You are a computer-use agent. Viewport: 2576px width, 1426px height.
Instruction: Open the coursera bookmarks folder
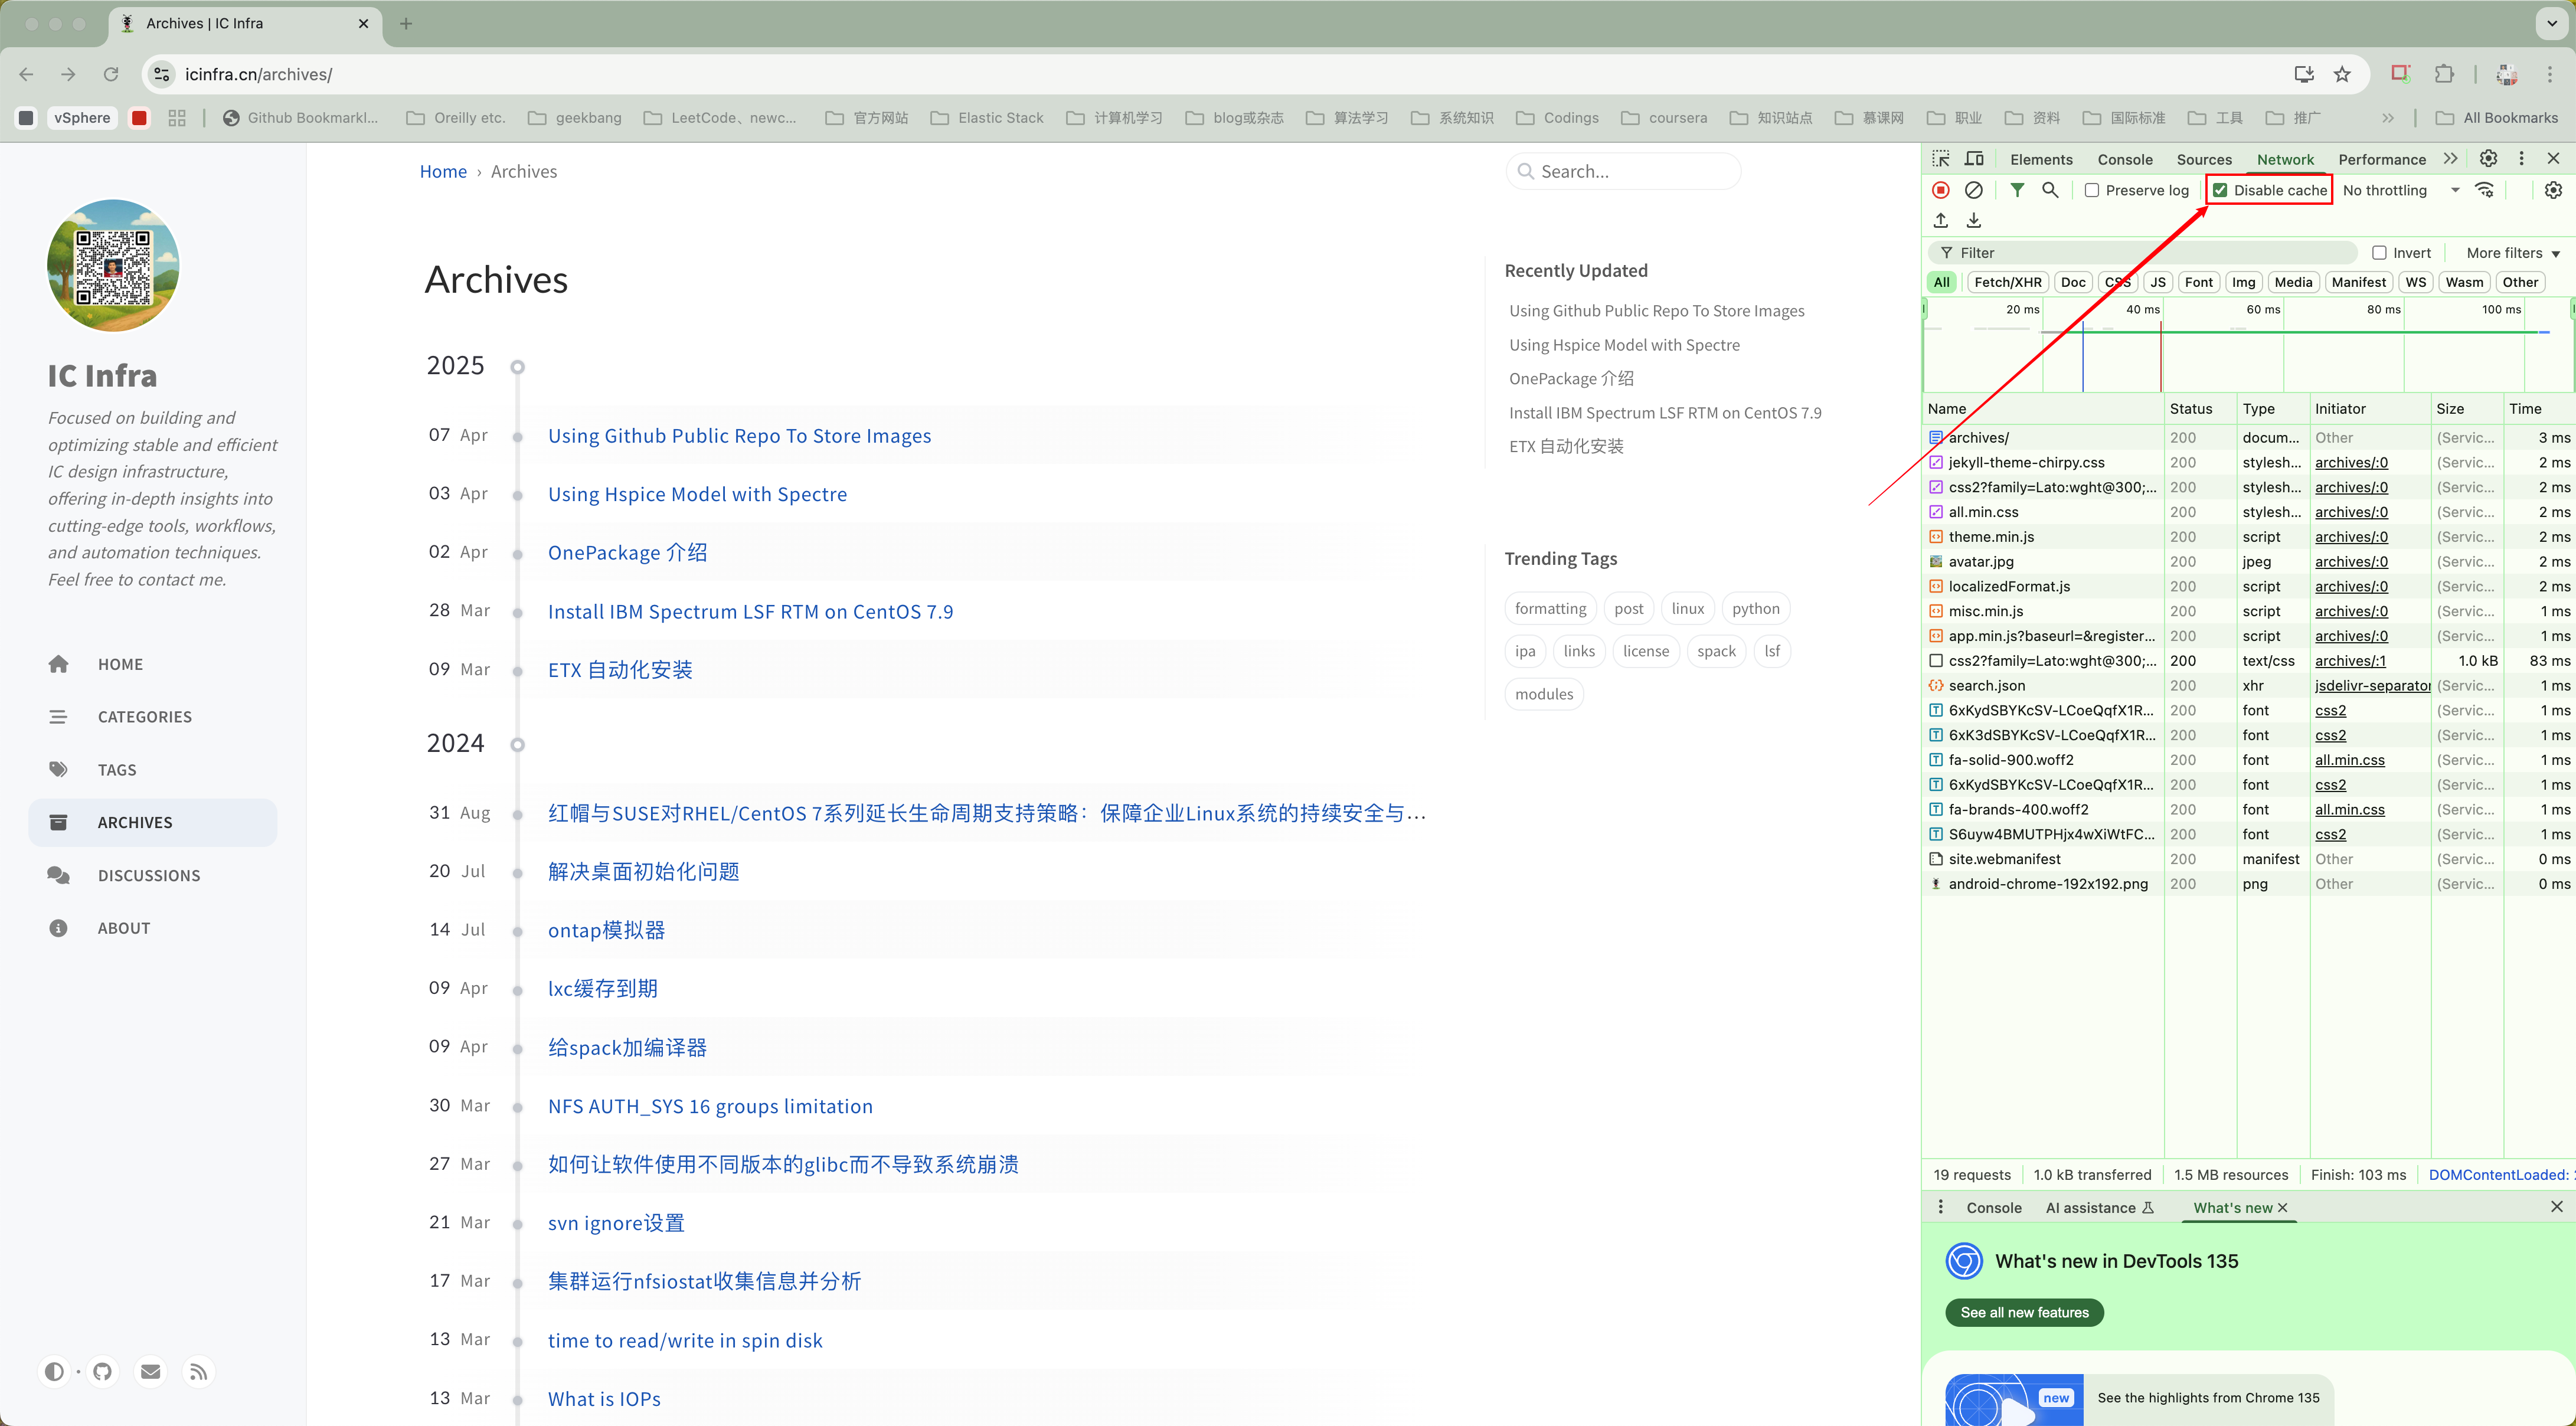[1664, 118]
